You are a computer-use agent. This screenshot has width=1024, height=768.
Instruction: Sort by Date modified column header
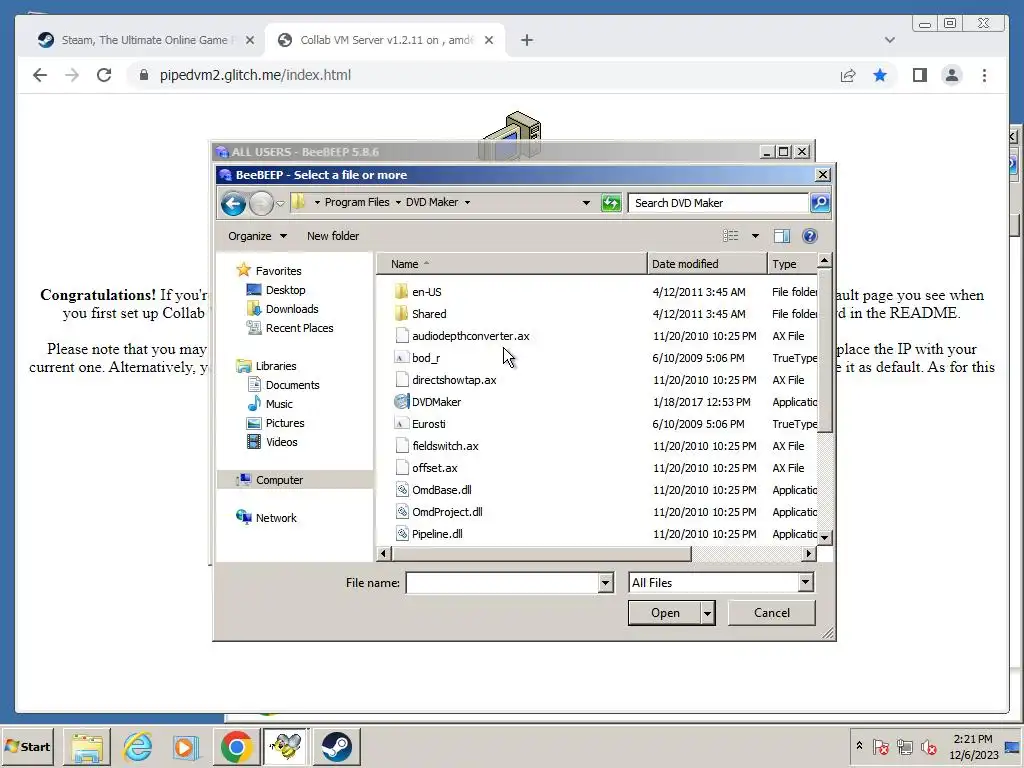point(707,264)
